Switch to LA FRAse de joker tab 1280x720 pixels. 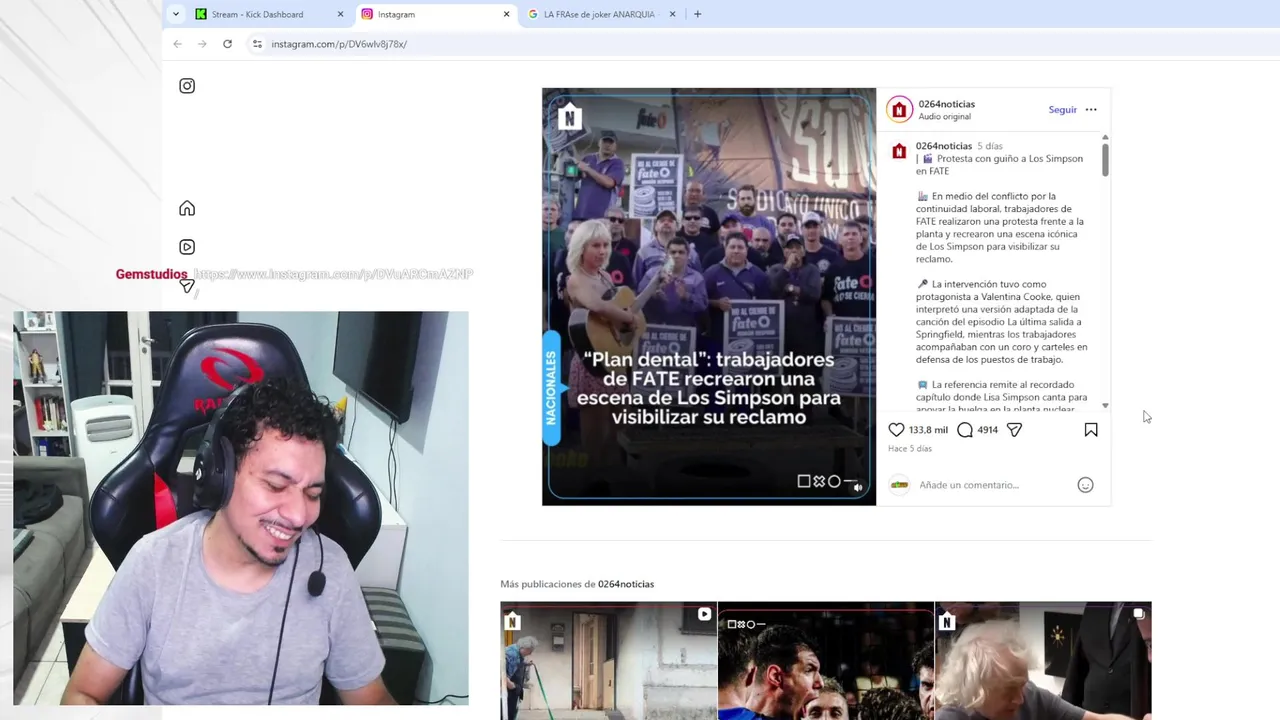[602, 14]
